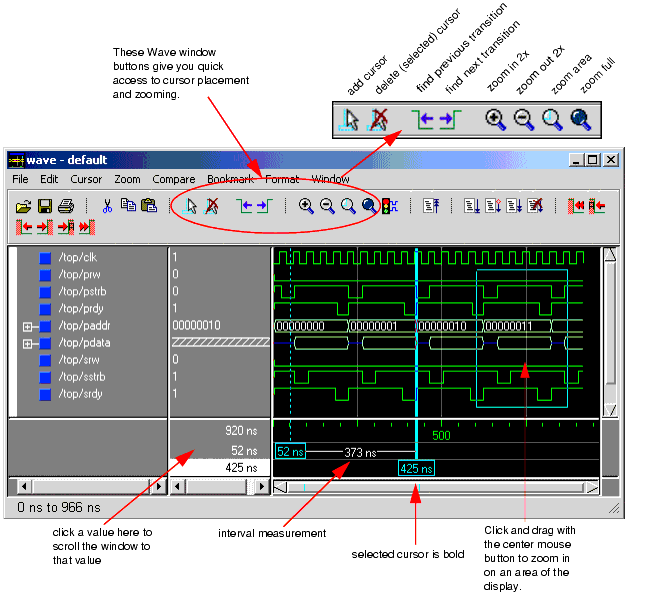Image resolution: width=657 pixels, height=607 pixels.
Task: Click the zoom full toolbar icon
Action: (369, 206)
